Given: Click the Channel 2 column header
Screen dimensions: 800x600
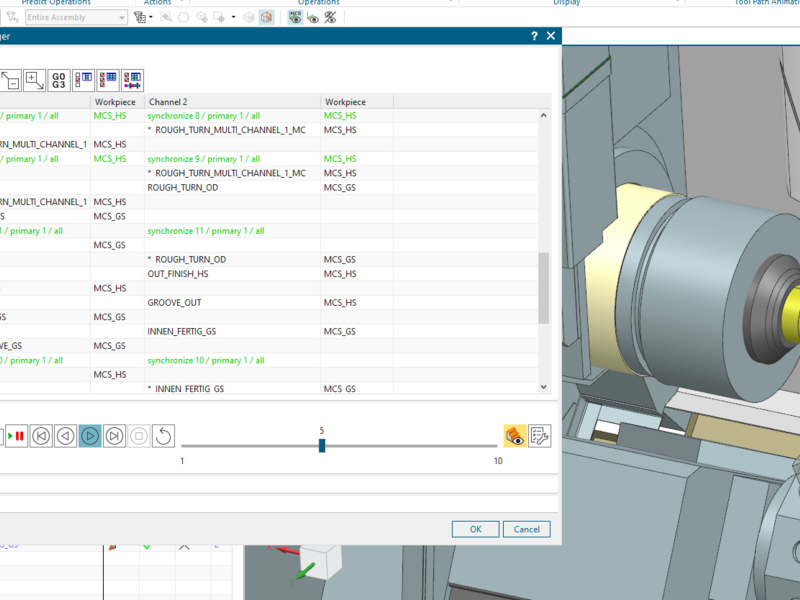Looking at the screenshot, I should 233,102.
